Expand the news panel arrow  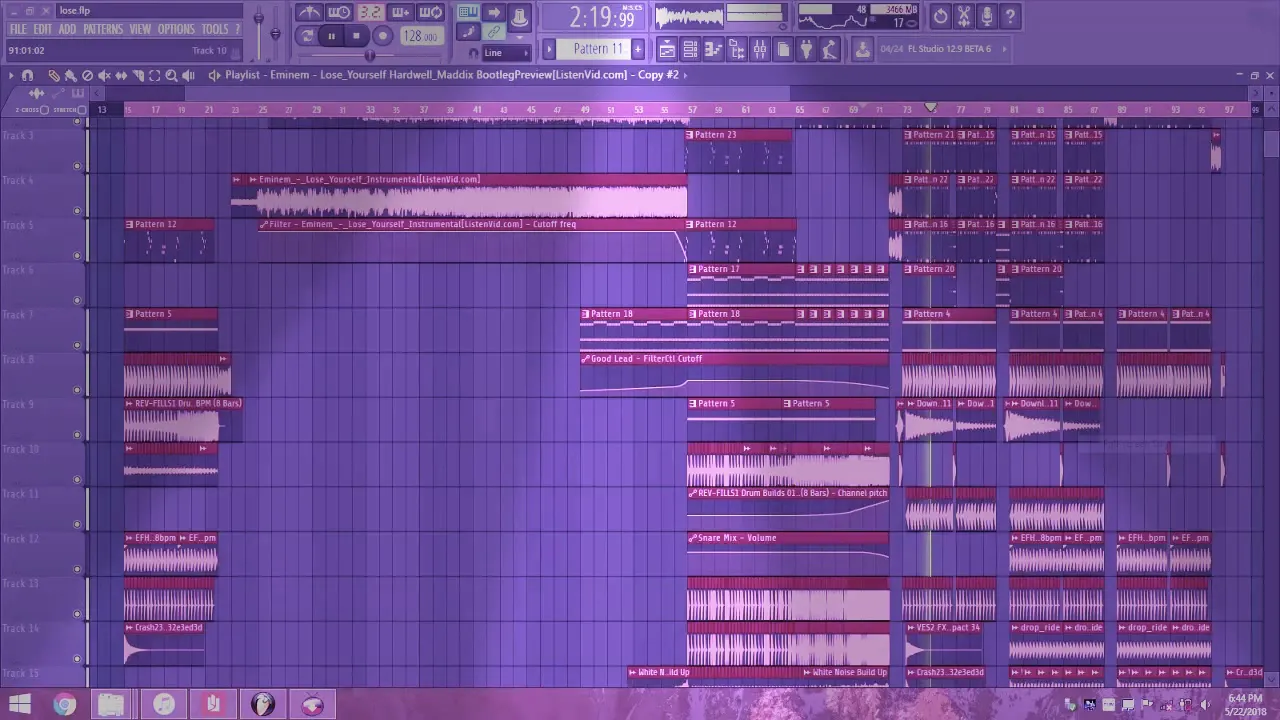pyautogui.click(x=1004, y=48)
